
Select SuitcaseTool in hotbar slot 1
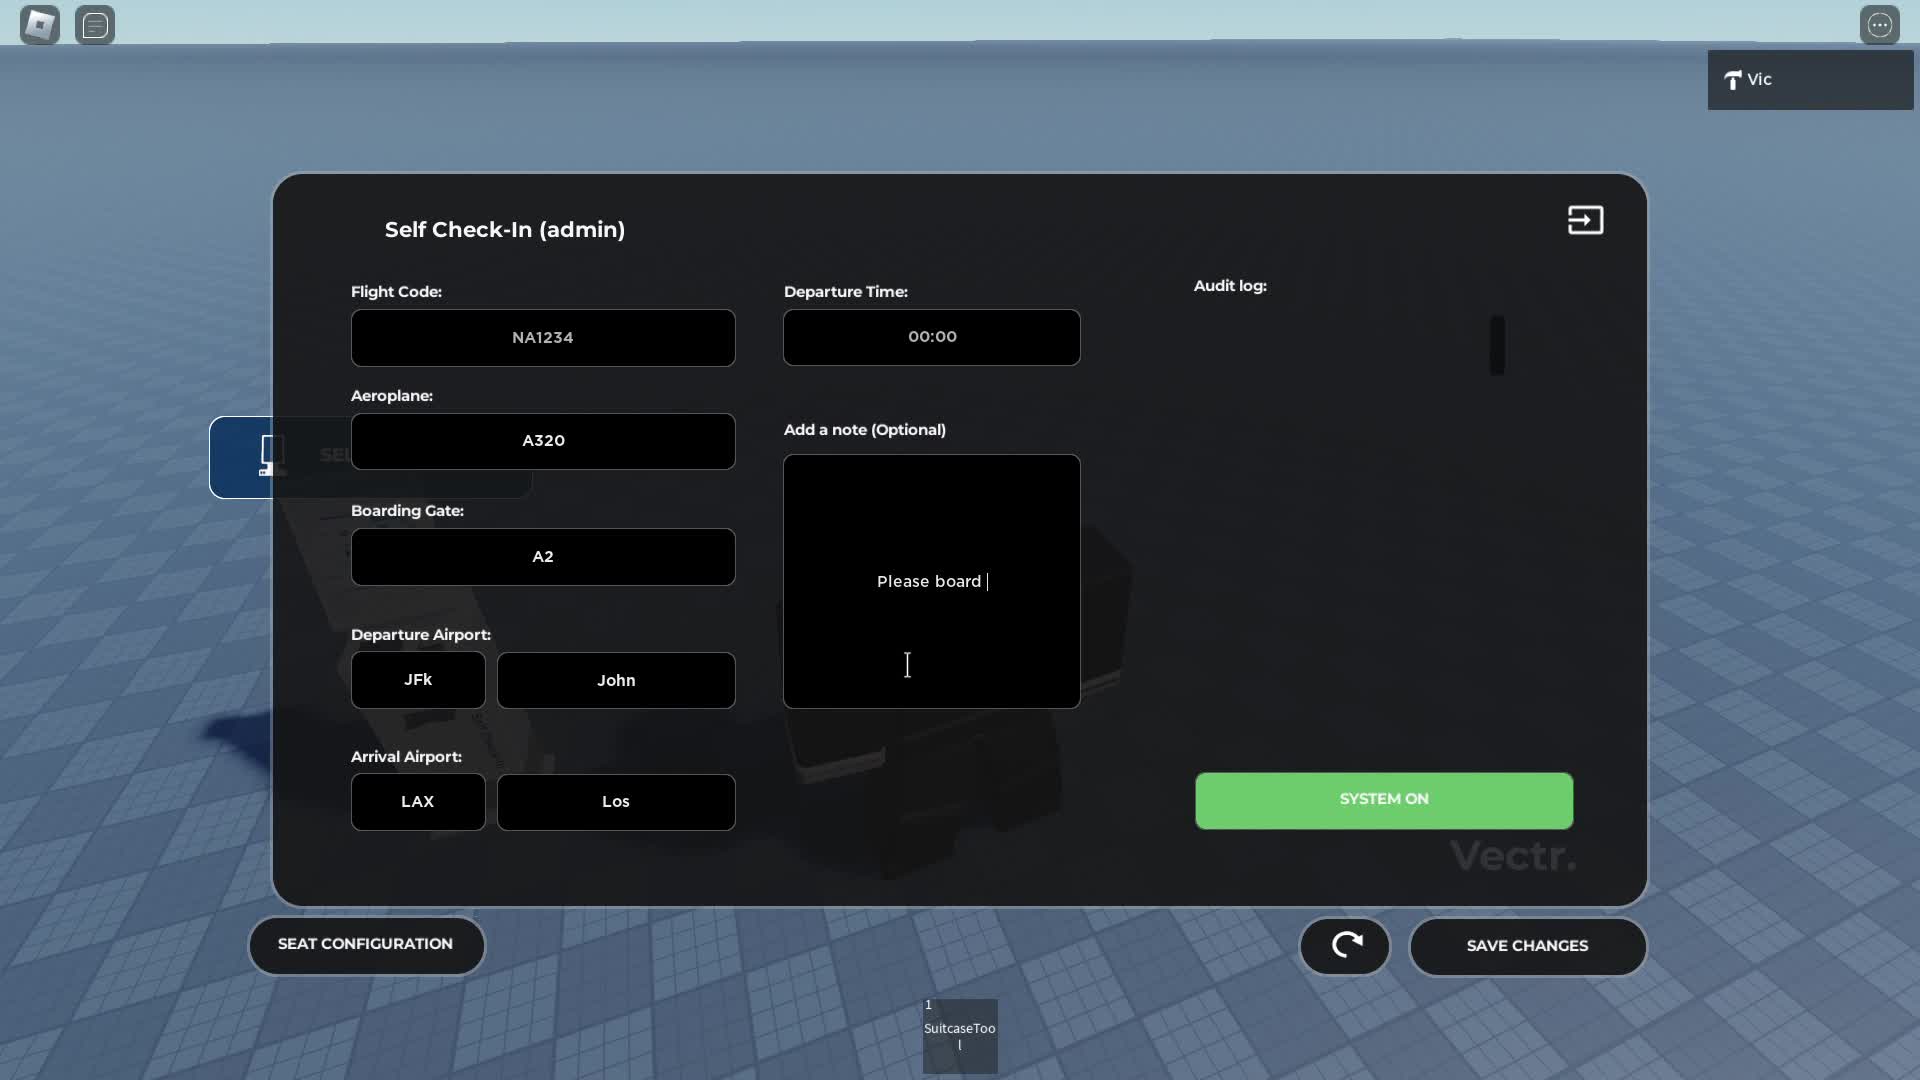pos(959,1035)
